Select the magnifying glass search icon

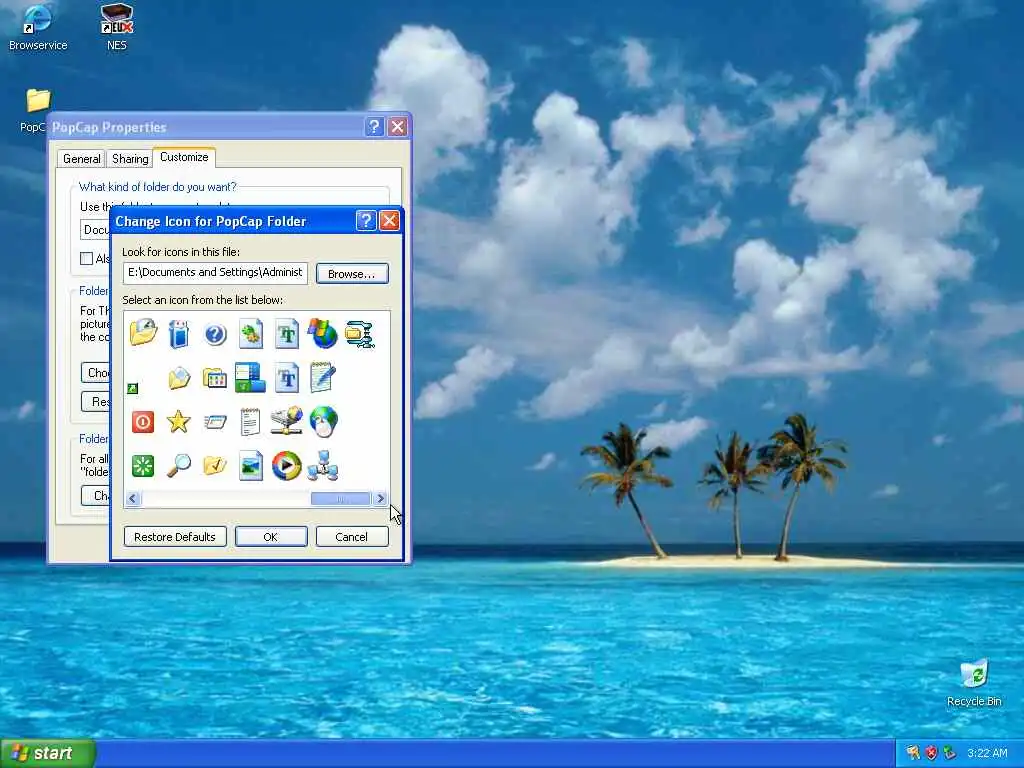tap(178, 466)
